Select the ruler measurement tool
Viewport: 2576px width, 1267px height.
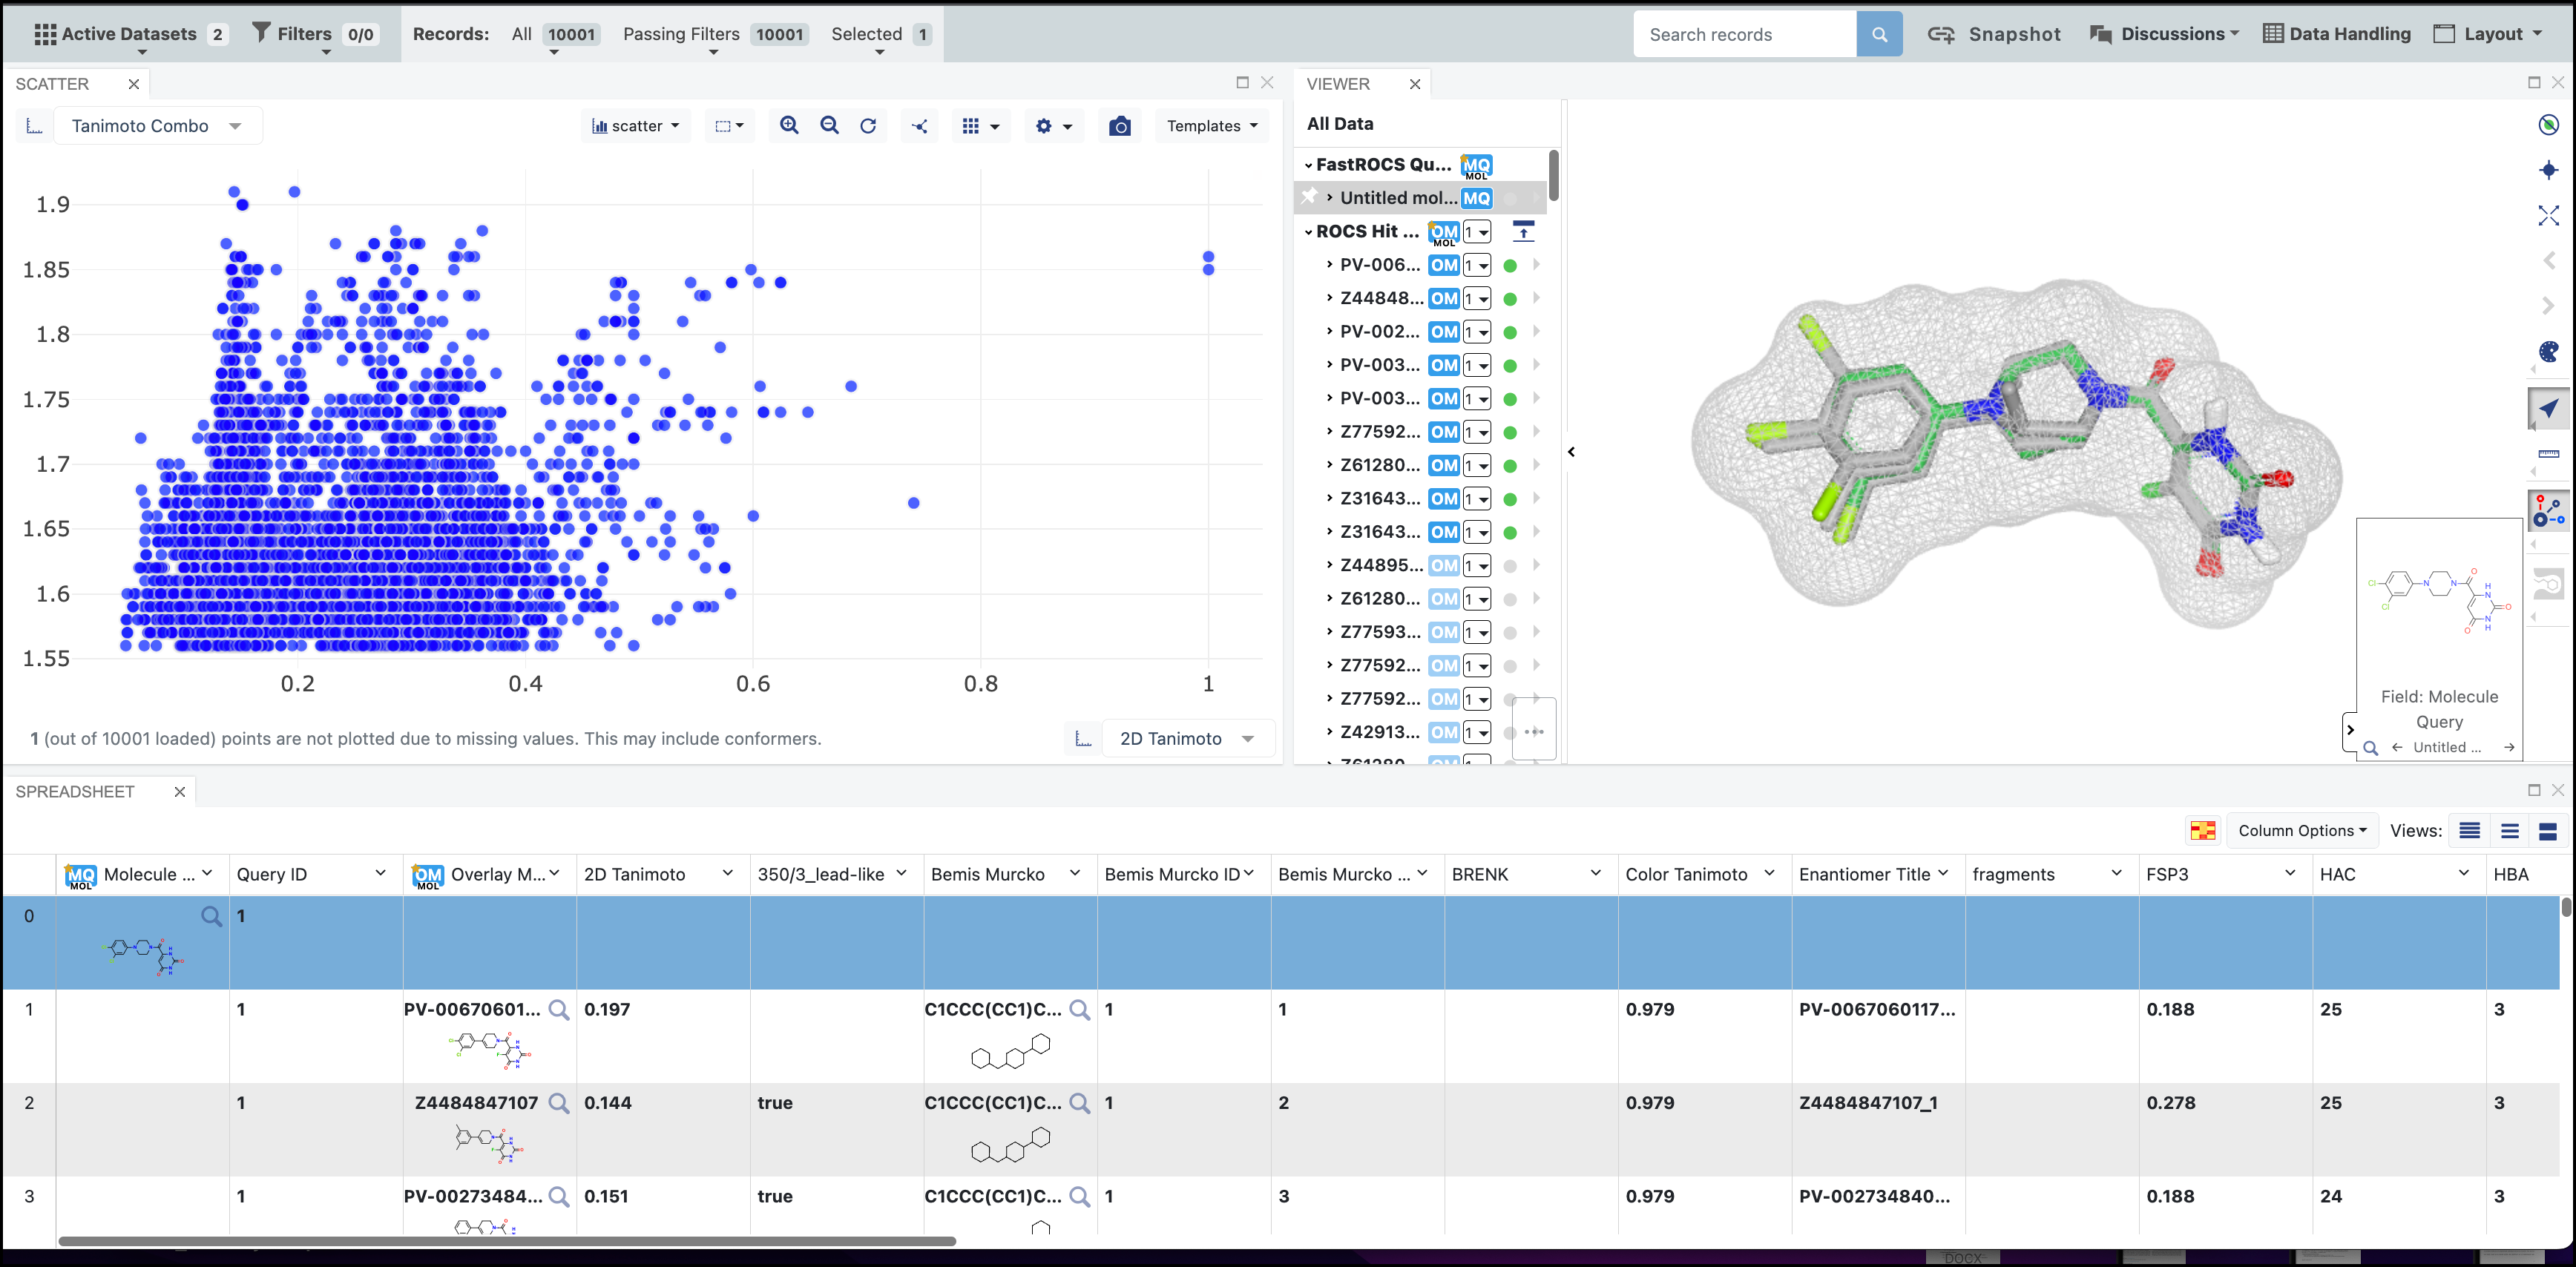tap(2548, 454)
